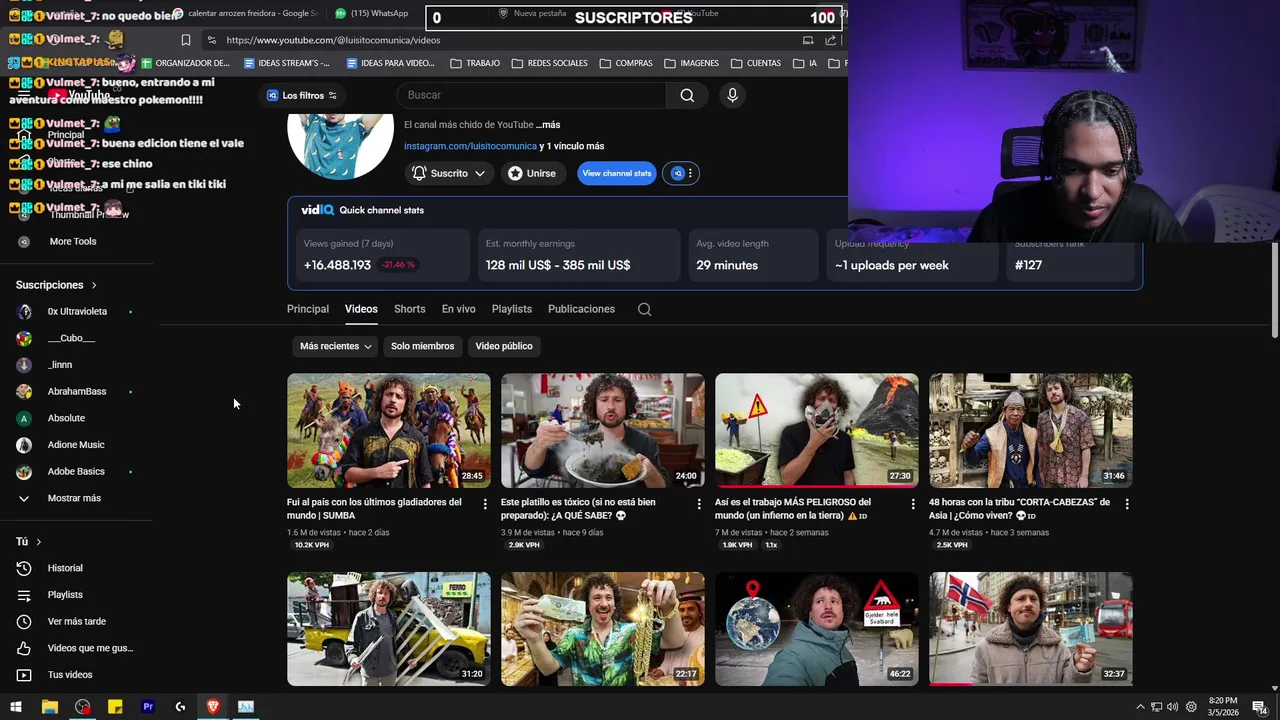Open Adione Music subscription
The height and width of the screenshot is (720, 1280).
click(76, 444)
